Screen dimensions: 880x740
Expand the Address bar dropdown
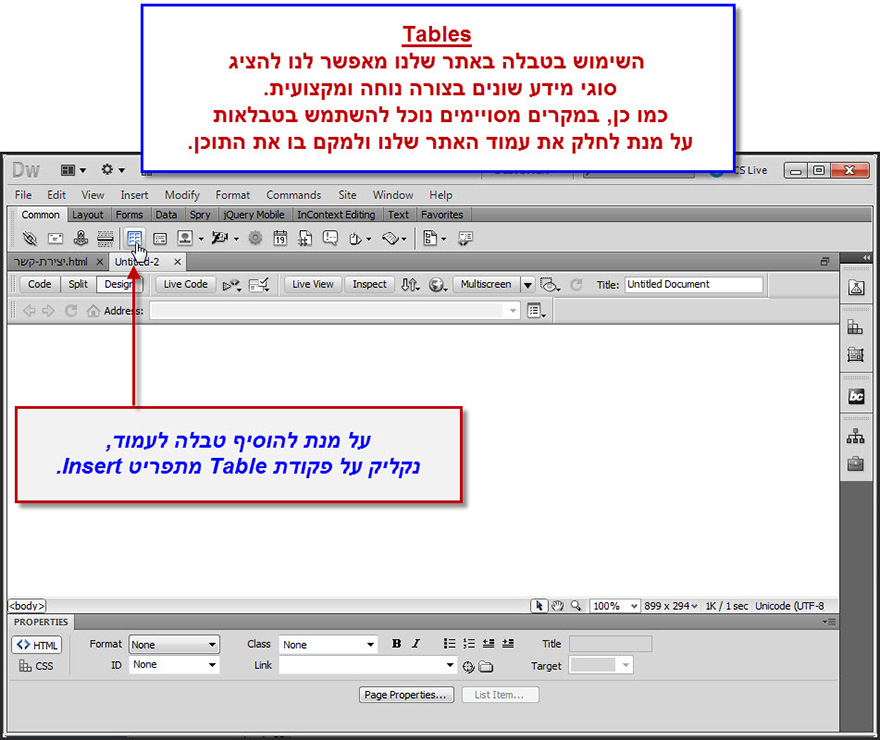click(513, 310)
